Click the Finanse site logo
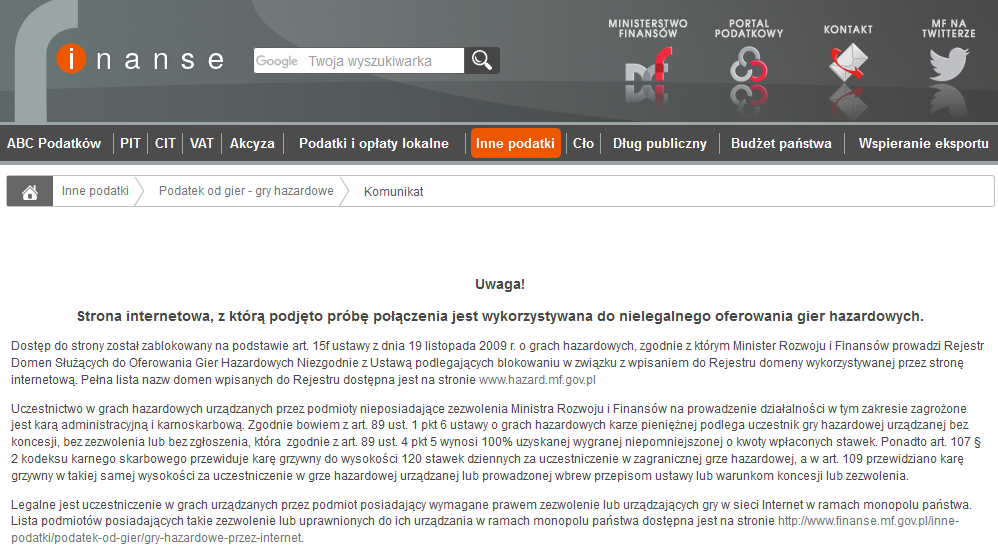The image size is (998, 555). click(x=140, y=60)
